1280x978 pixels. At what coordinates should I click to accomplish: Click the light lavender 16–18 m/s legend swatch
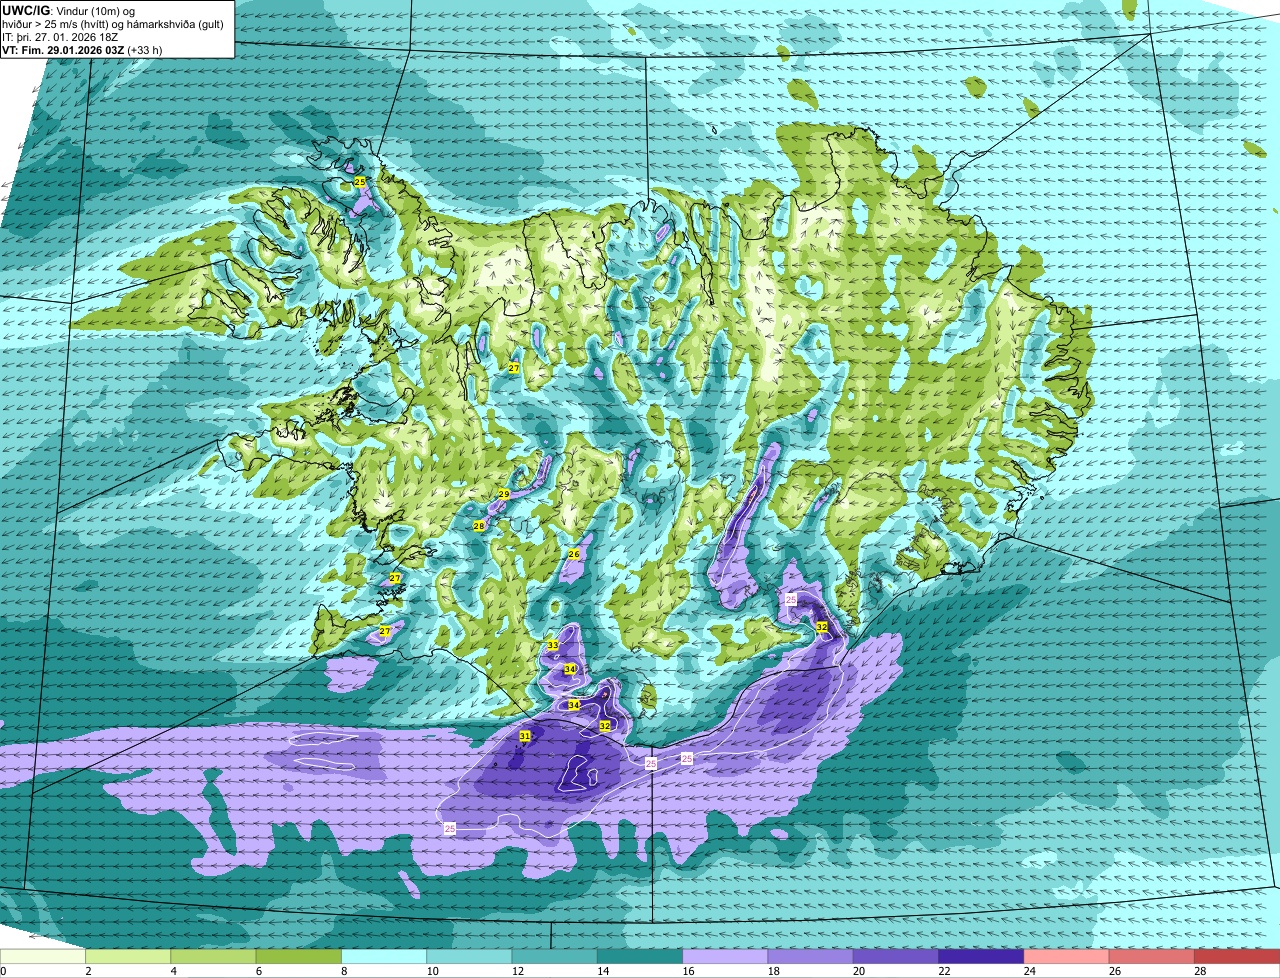pos(725,956)
